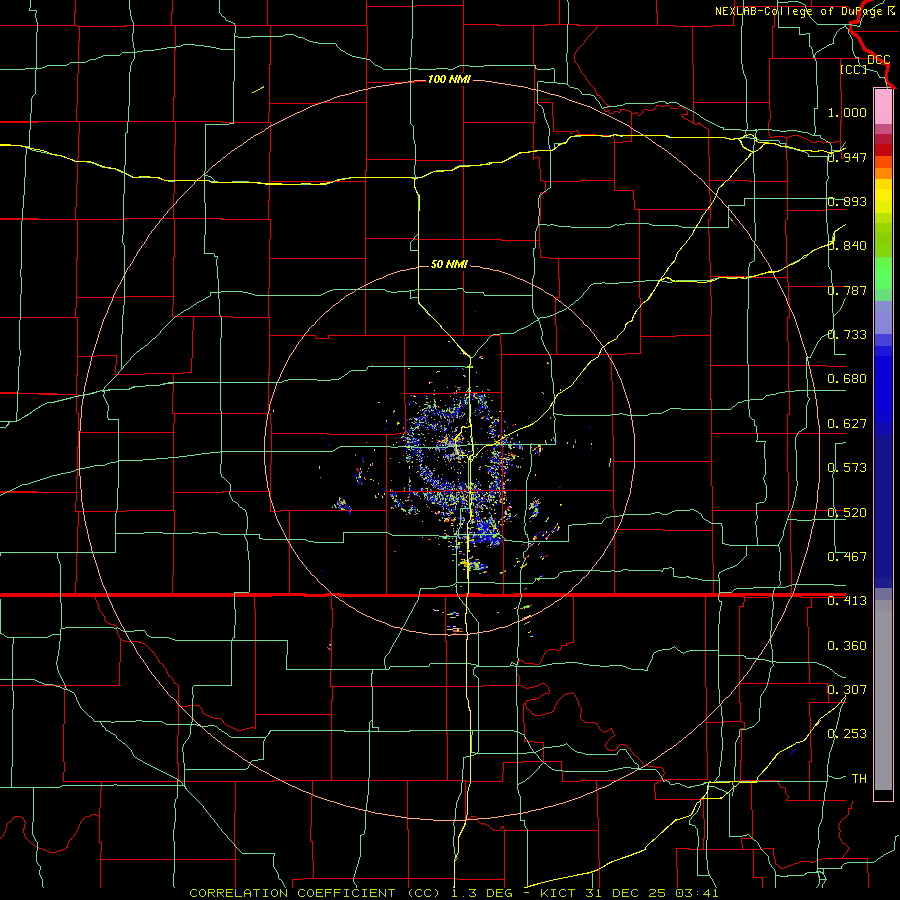Pick the gray color bar segment near 0.307
This screenshot has height=900, width=900.
point(883,695)
